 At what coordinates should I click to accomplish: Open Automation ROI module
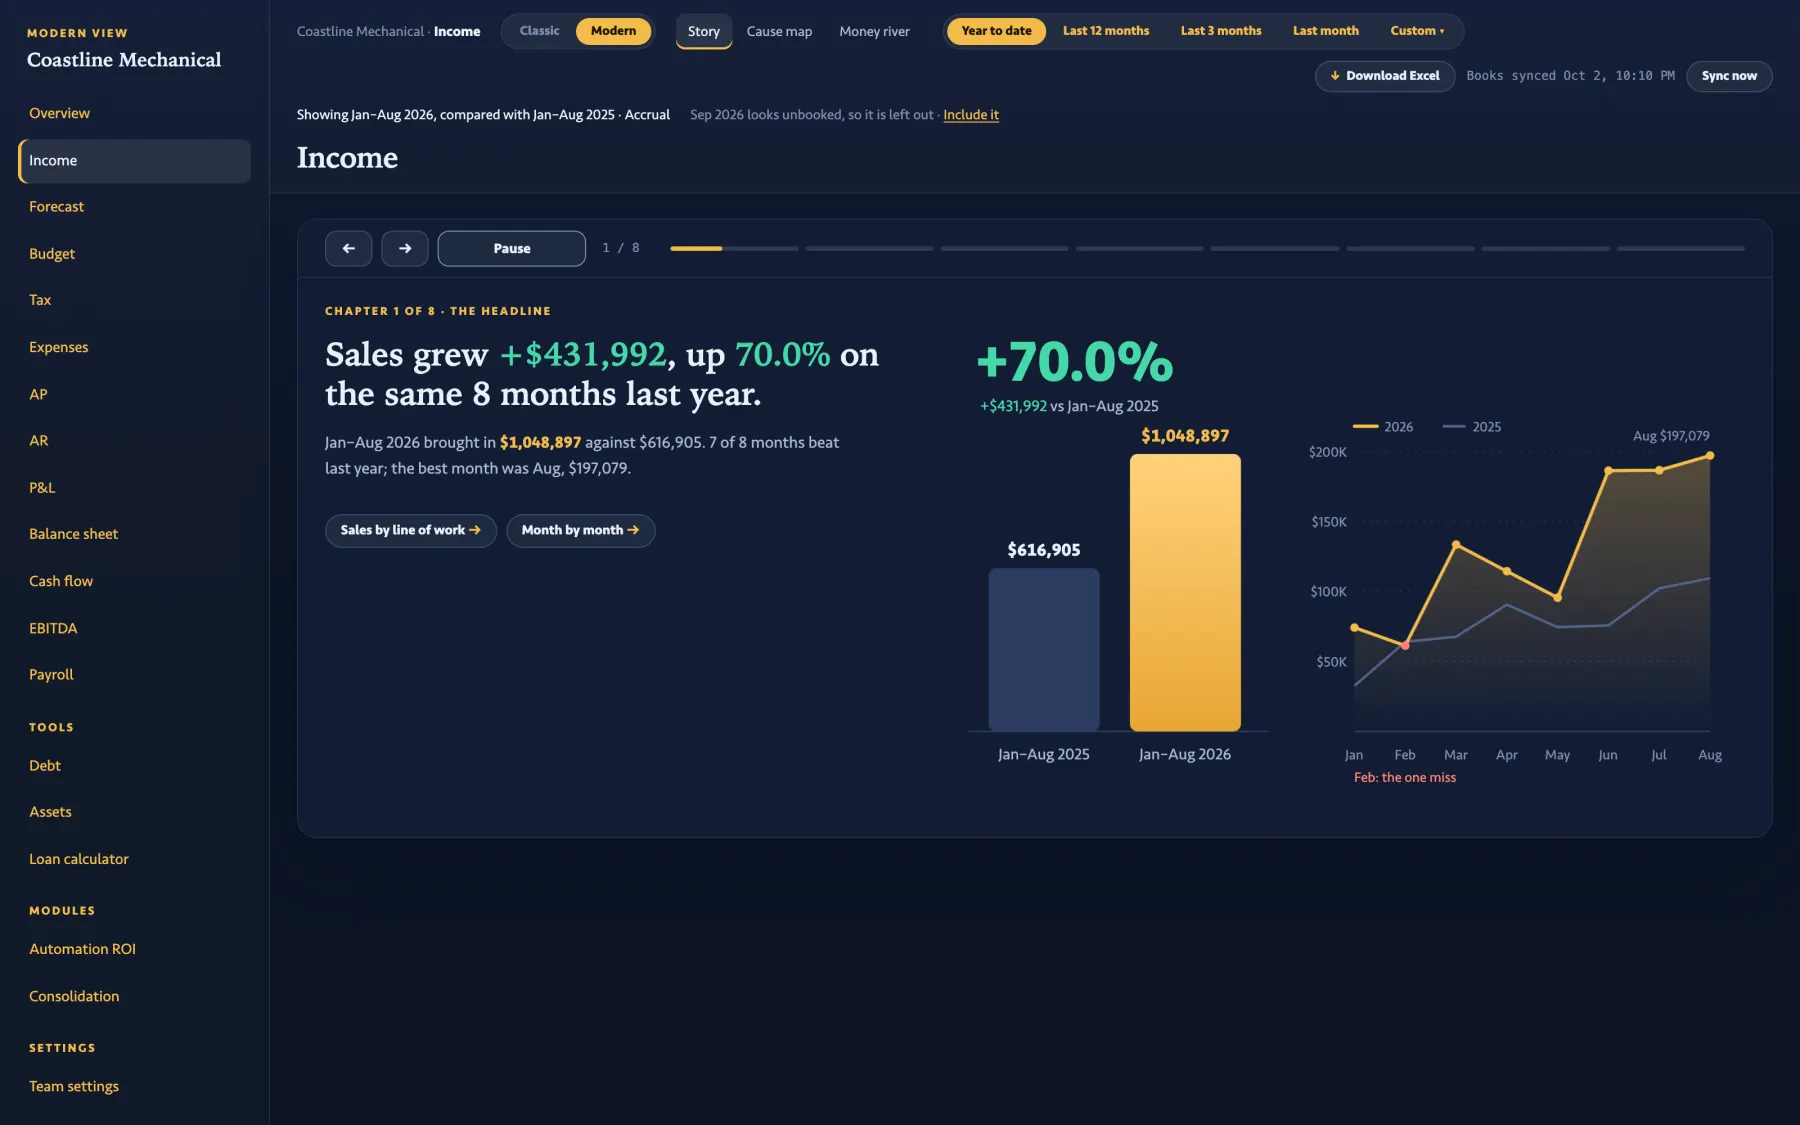(x=134, y=949)
